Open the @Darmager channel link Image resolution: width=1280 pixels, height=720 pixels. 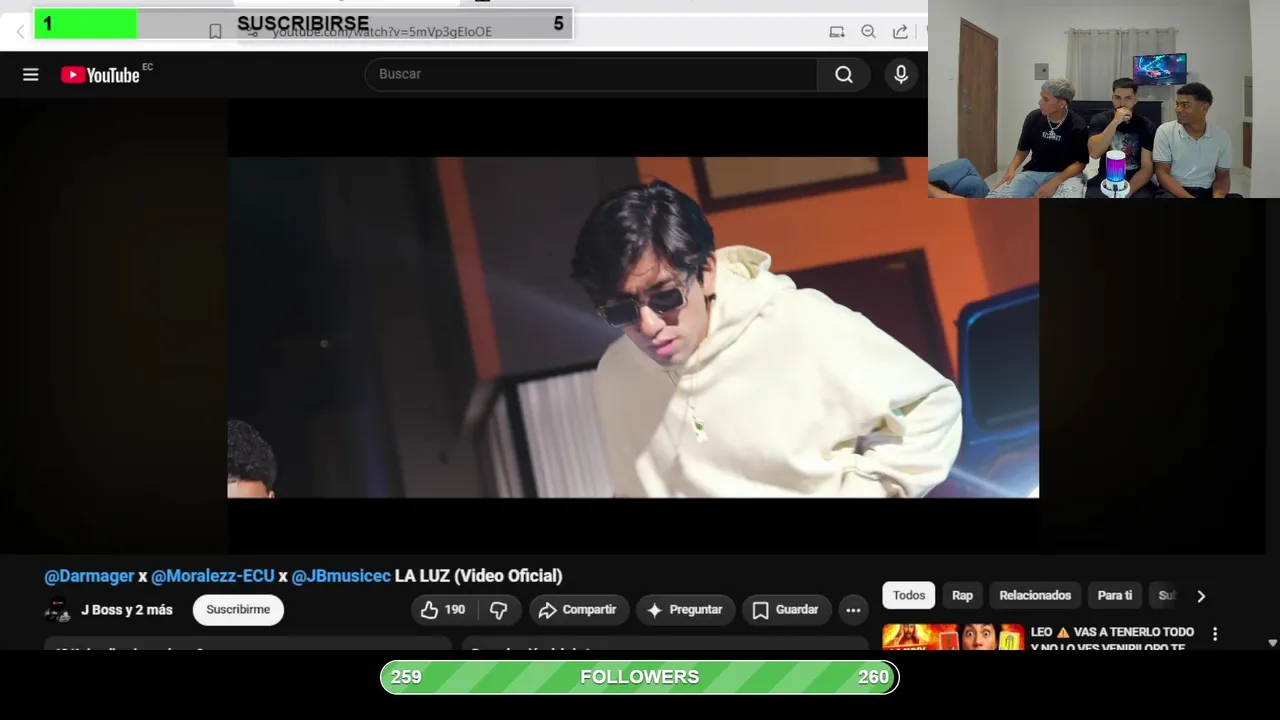[89, 576]
